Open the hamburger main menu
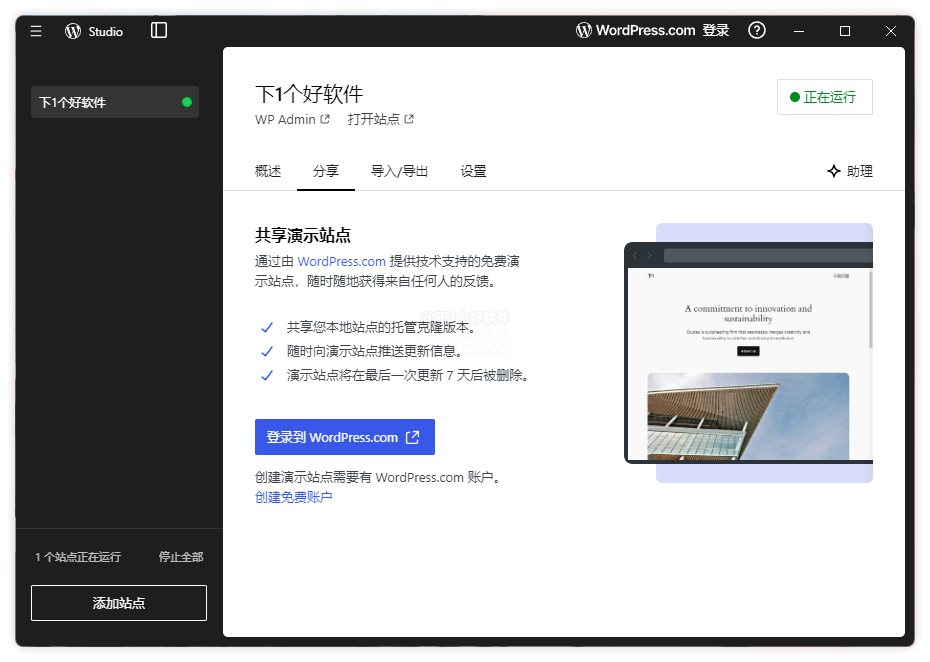The width and height of the screenshot is (930, 662). (36, 31)
